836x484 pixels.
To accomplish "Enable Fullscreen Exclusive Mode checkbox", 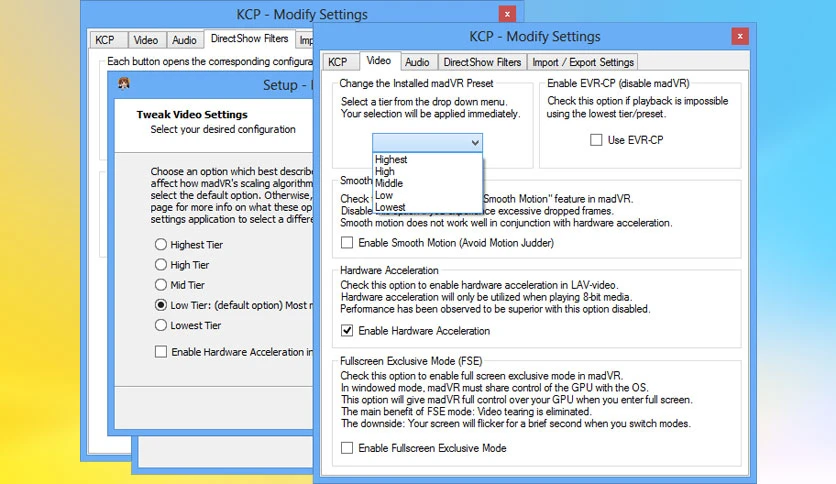I will pos(347,448).
